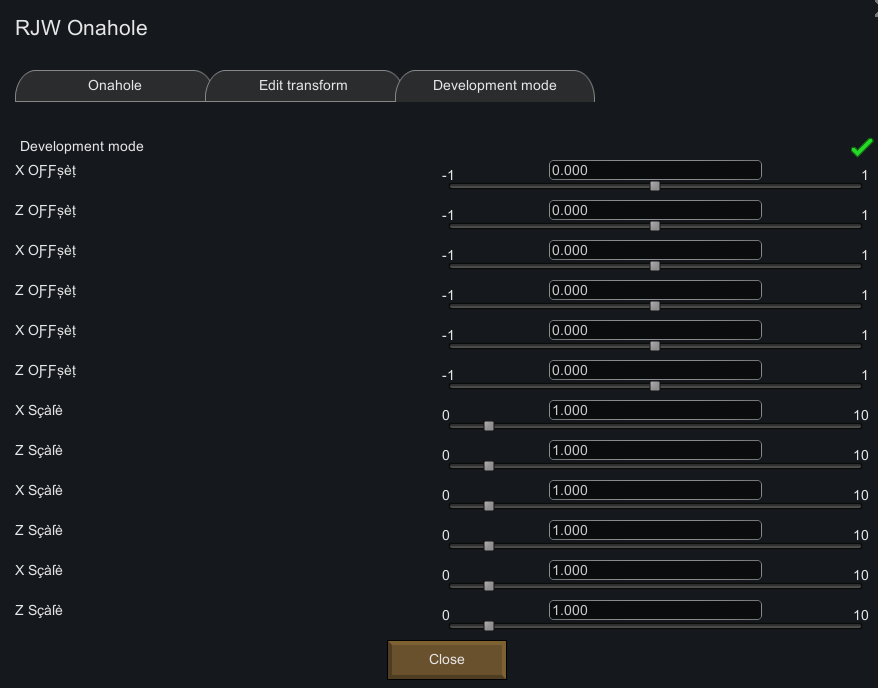
Task: Switch to the Onahole tab
Action: click(x=112, y=85)
